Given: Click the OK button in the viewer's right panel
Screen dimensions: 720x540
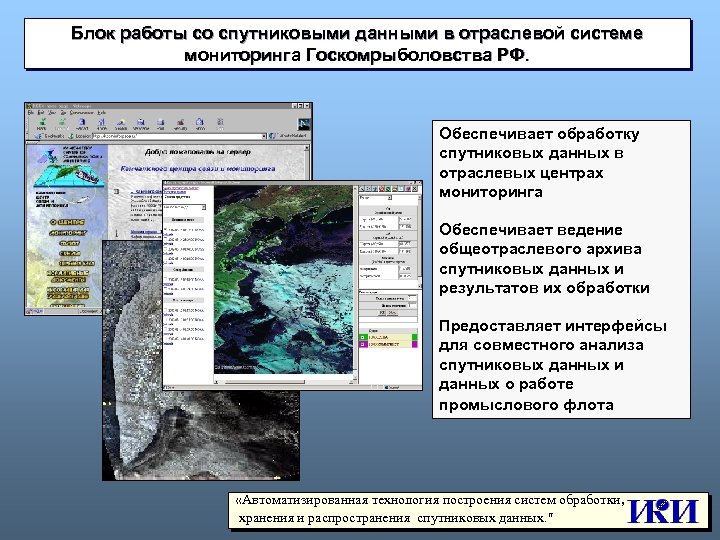Looking at the screenshot, I should click(x=382, y=313).
